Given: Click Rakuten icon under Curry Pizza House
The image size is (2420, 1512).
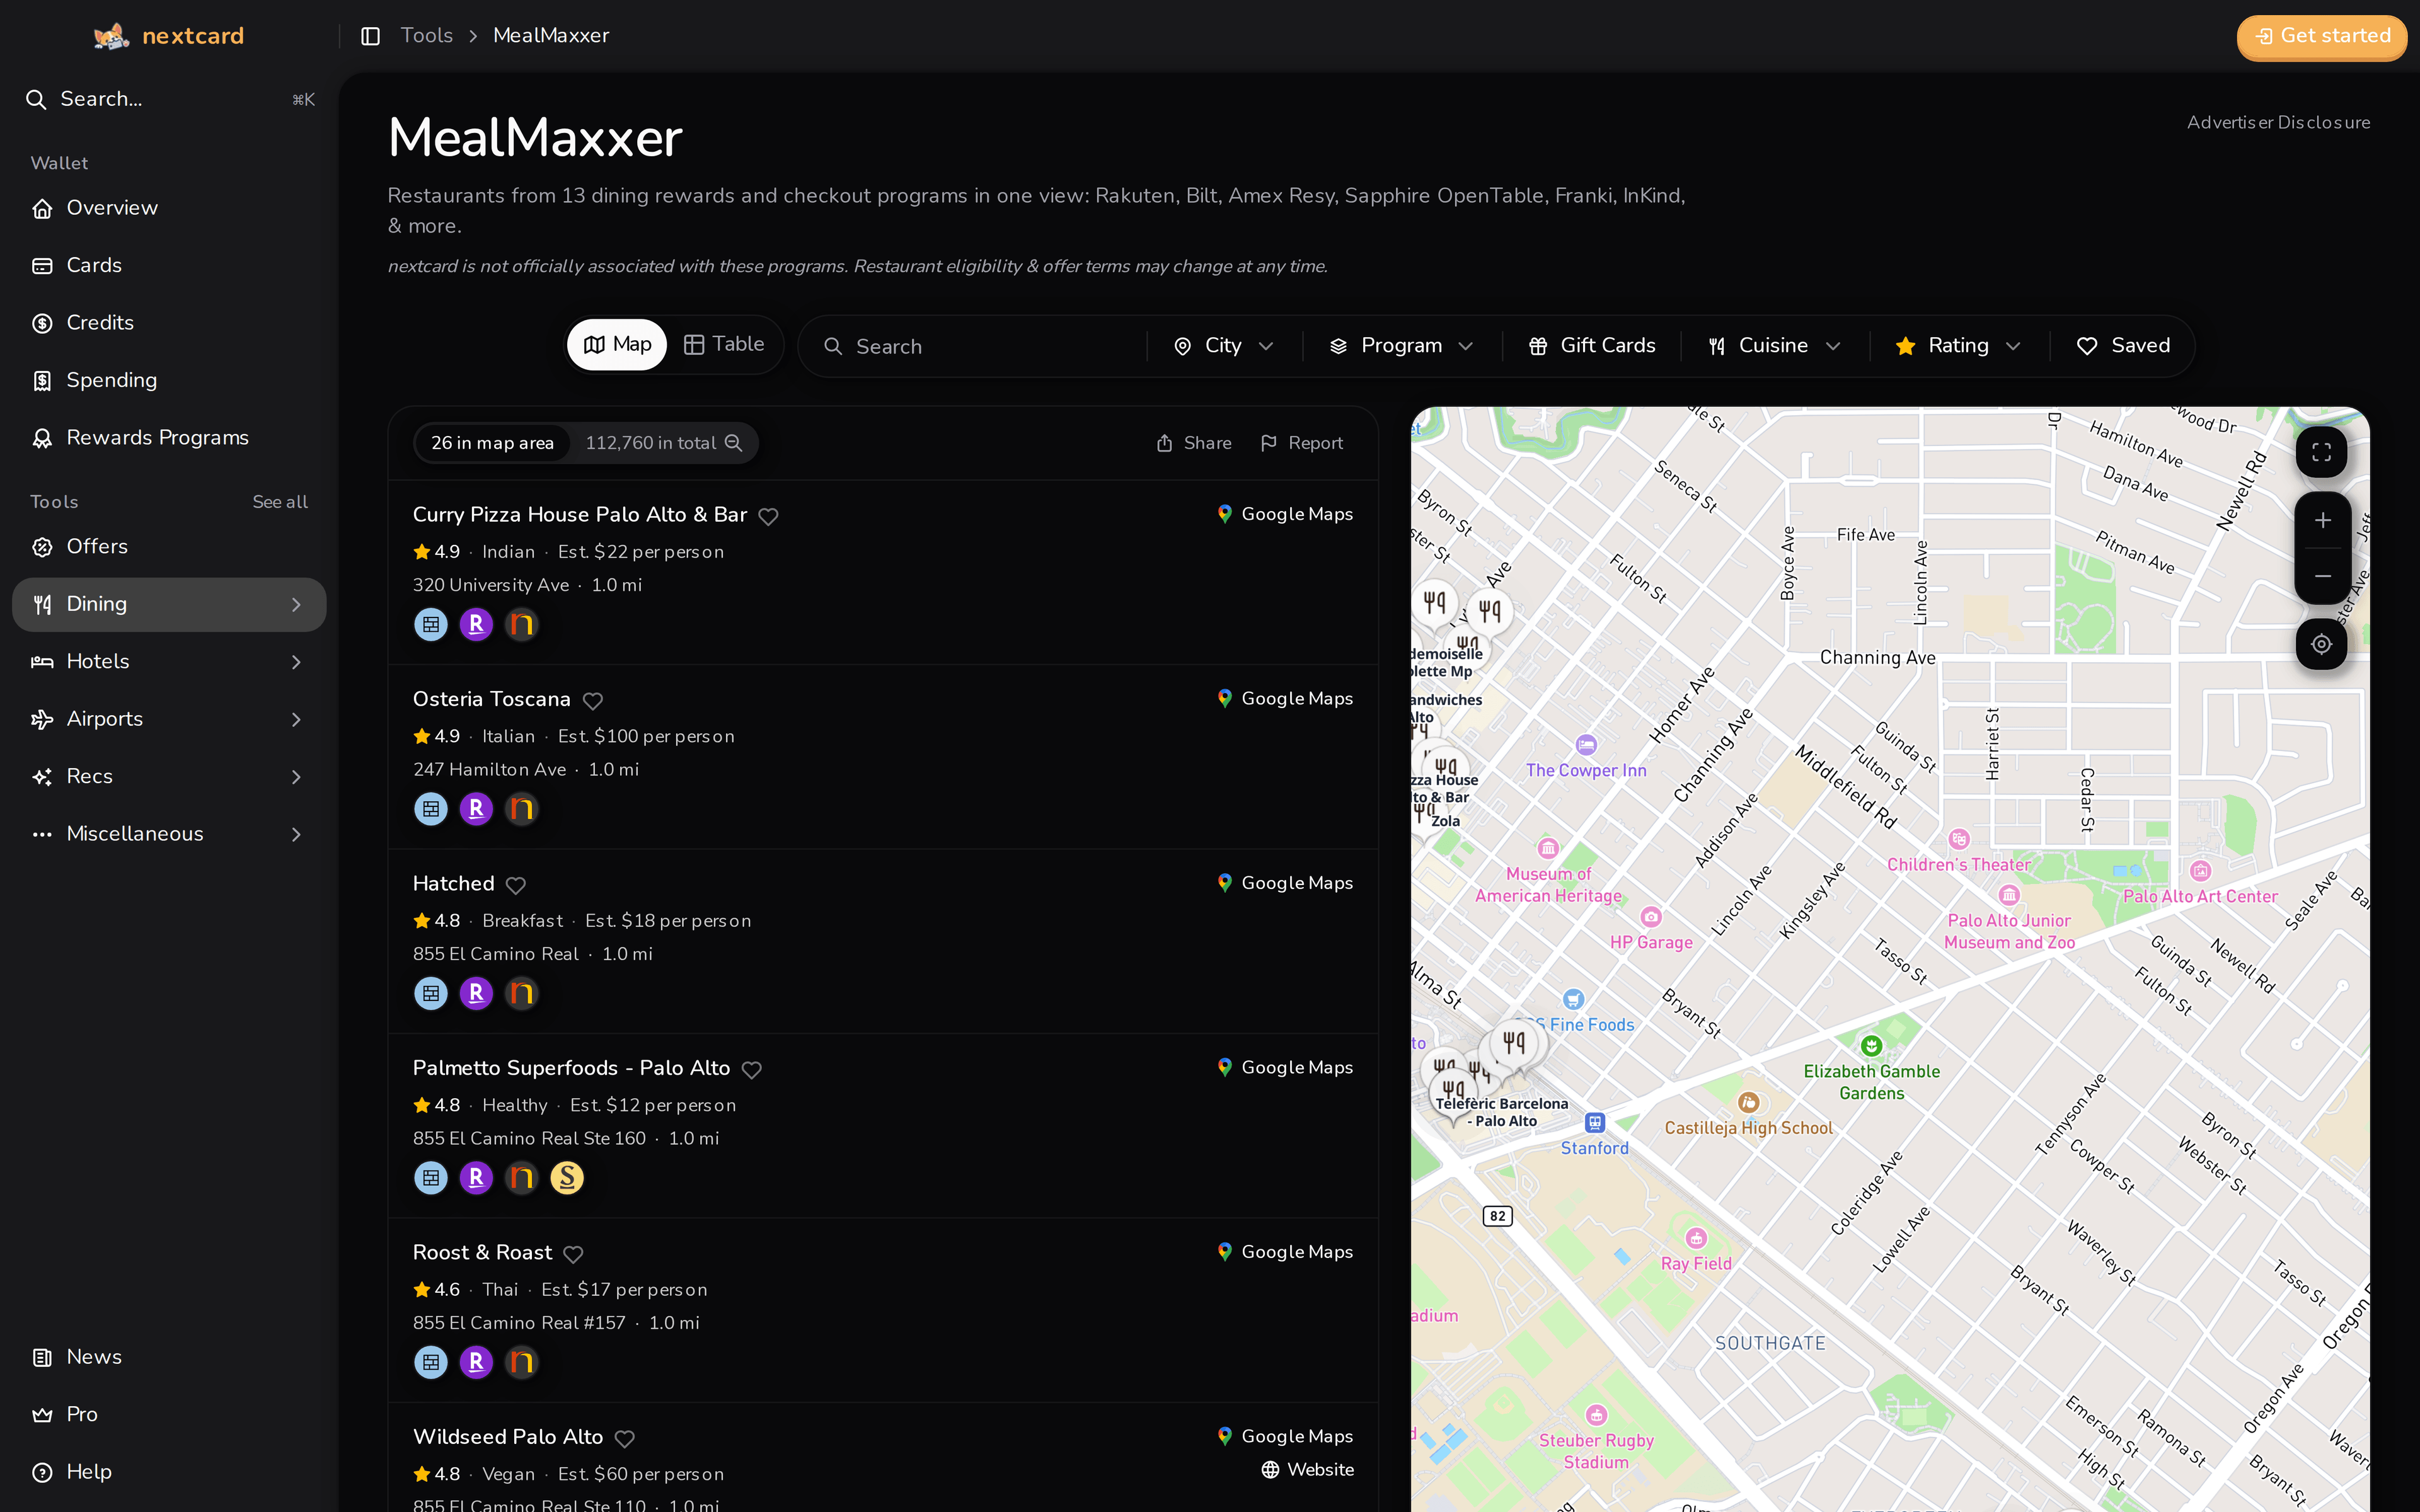Looking at the screenshot, I should [476, 625].
